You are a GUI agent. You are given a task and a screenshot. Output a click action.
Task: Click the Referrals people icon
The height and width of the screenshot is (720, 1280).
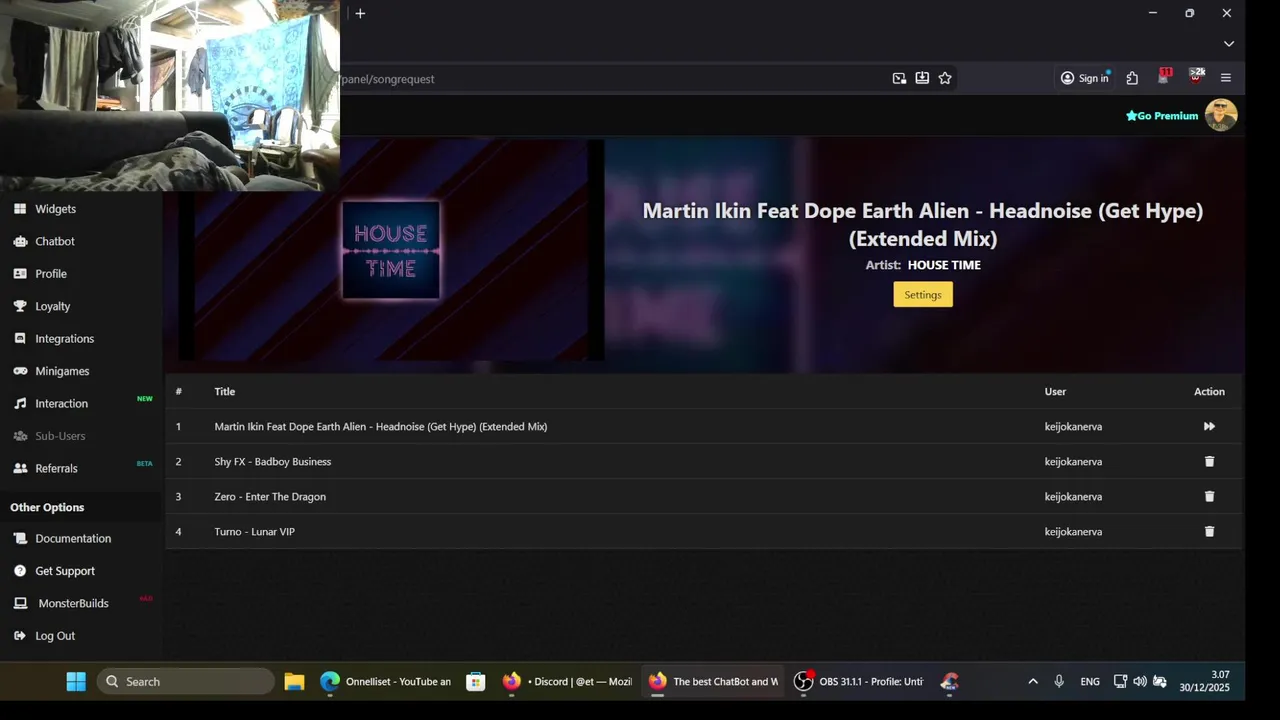(x=20, y=469)
